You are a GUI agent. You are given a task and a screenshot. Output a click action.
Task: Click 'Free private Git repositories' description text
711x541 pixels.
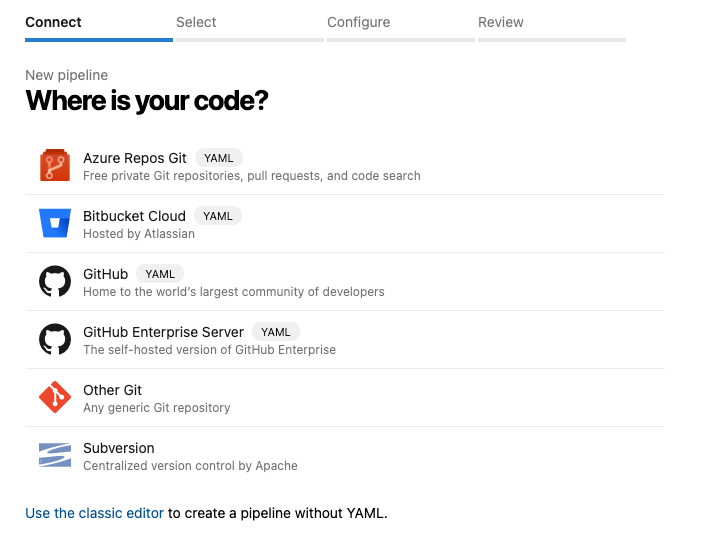click(252, 175)
